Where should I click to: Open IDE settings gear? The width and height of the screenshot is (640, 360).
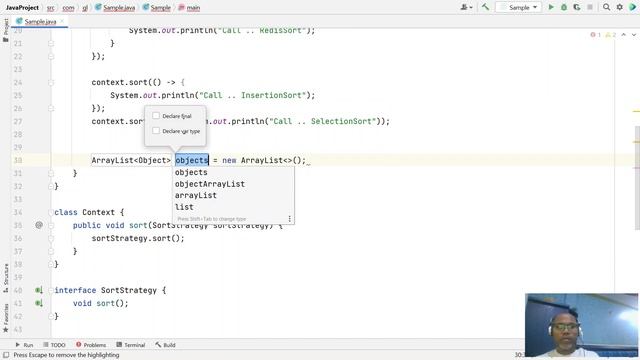click(620, 7)
